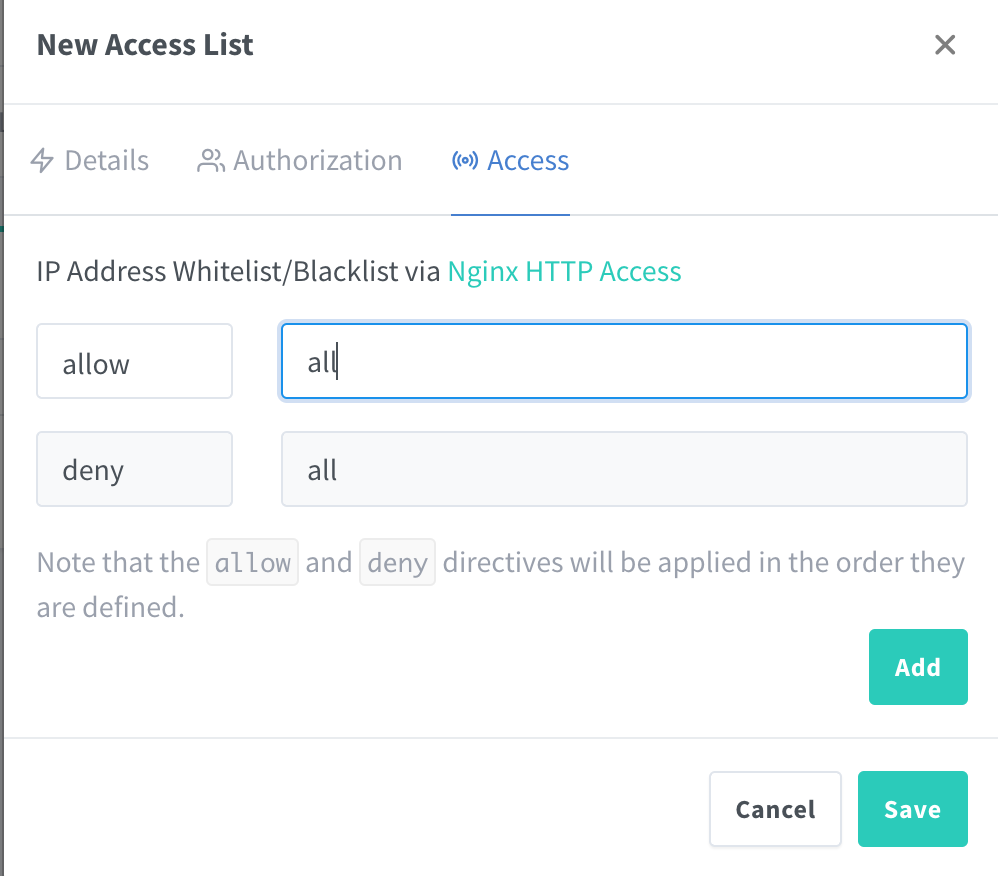
Task: Click the New Access List dialog title
Action: point(144,44)
